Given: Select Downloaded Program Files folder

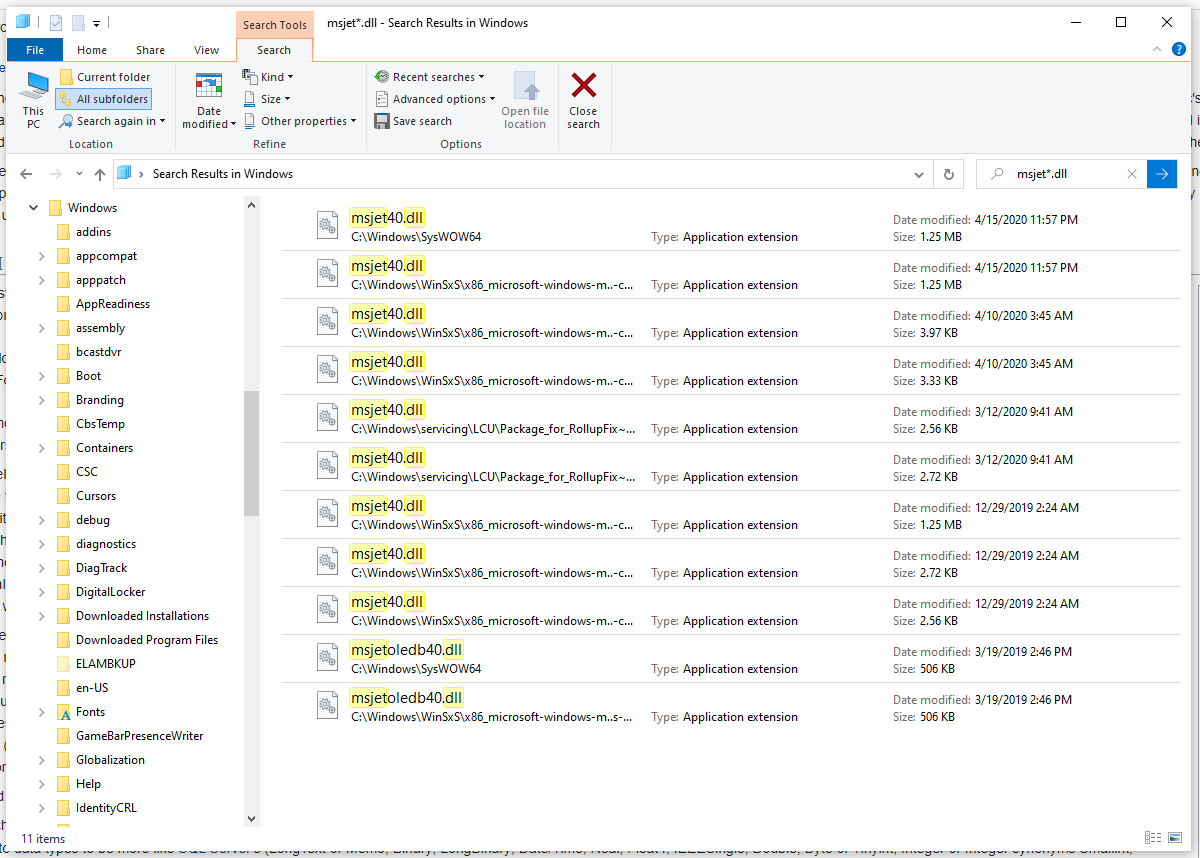Looking at the screenshot, I should point(146,640).
